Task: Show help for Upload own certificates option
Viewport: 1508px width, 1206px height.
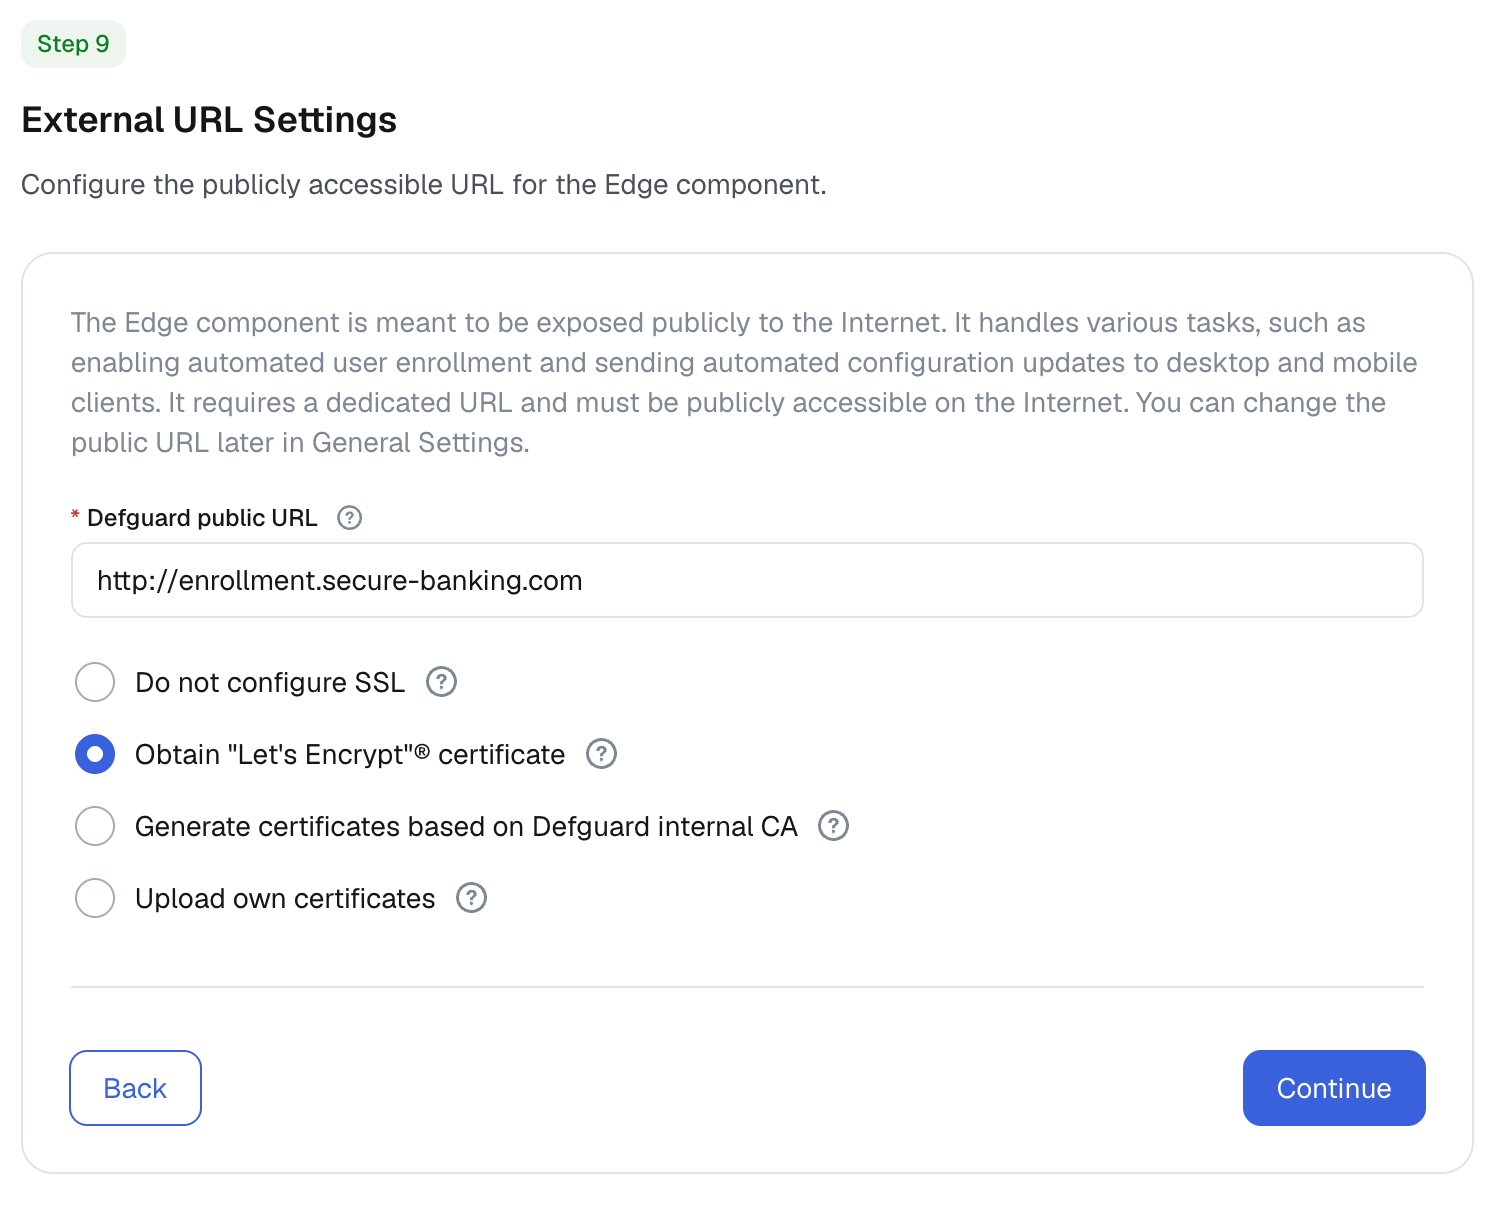Action: point(471,898)
